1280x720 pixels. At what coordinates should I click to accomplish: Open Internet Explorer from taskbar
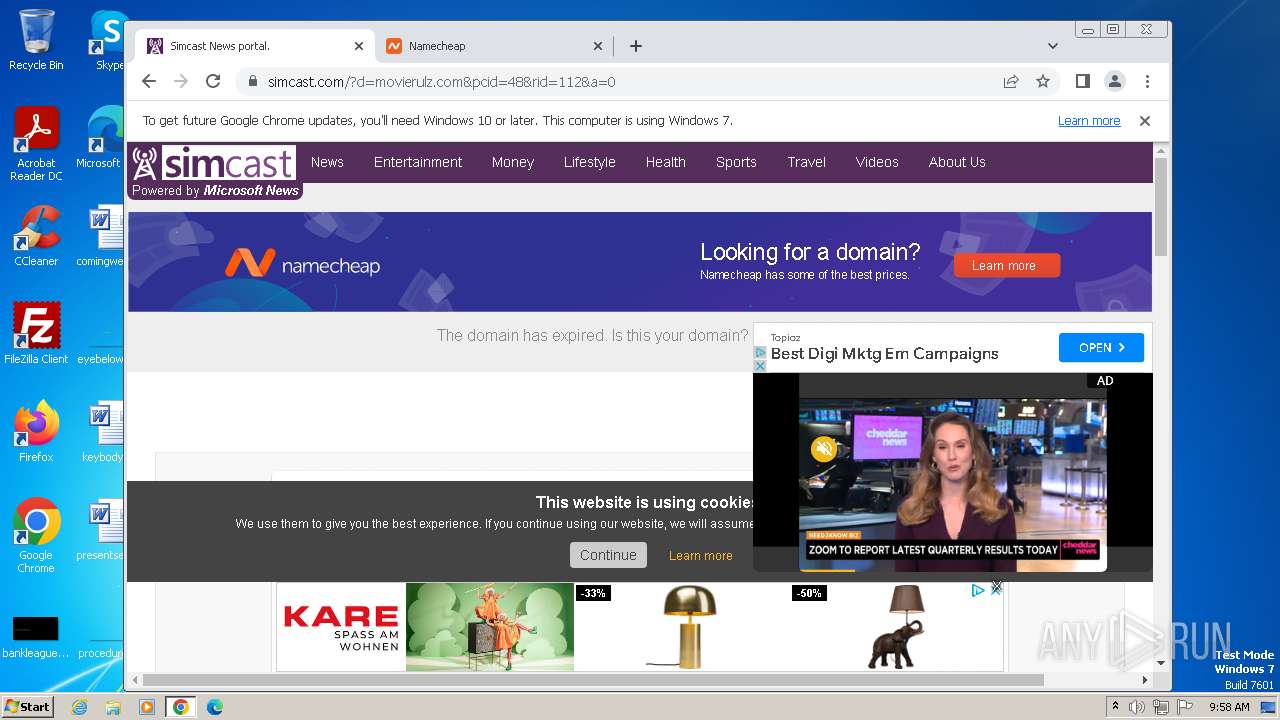tap(79, 707)
